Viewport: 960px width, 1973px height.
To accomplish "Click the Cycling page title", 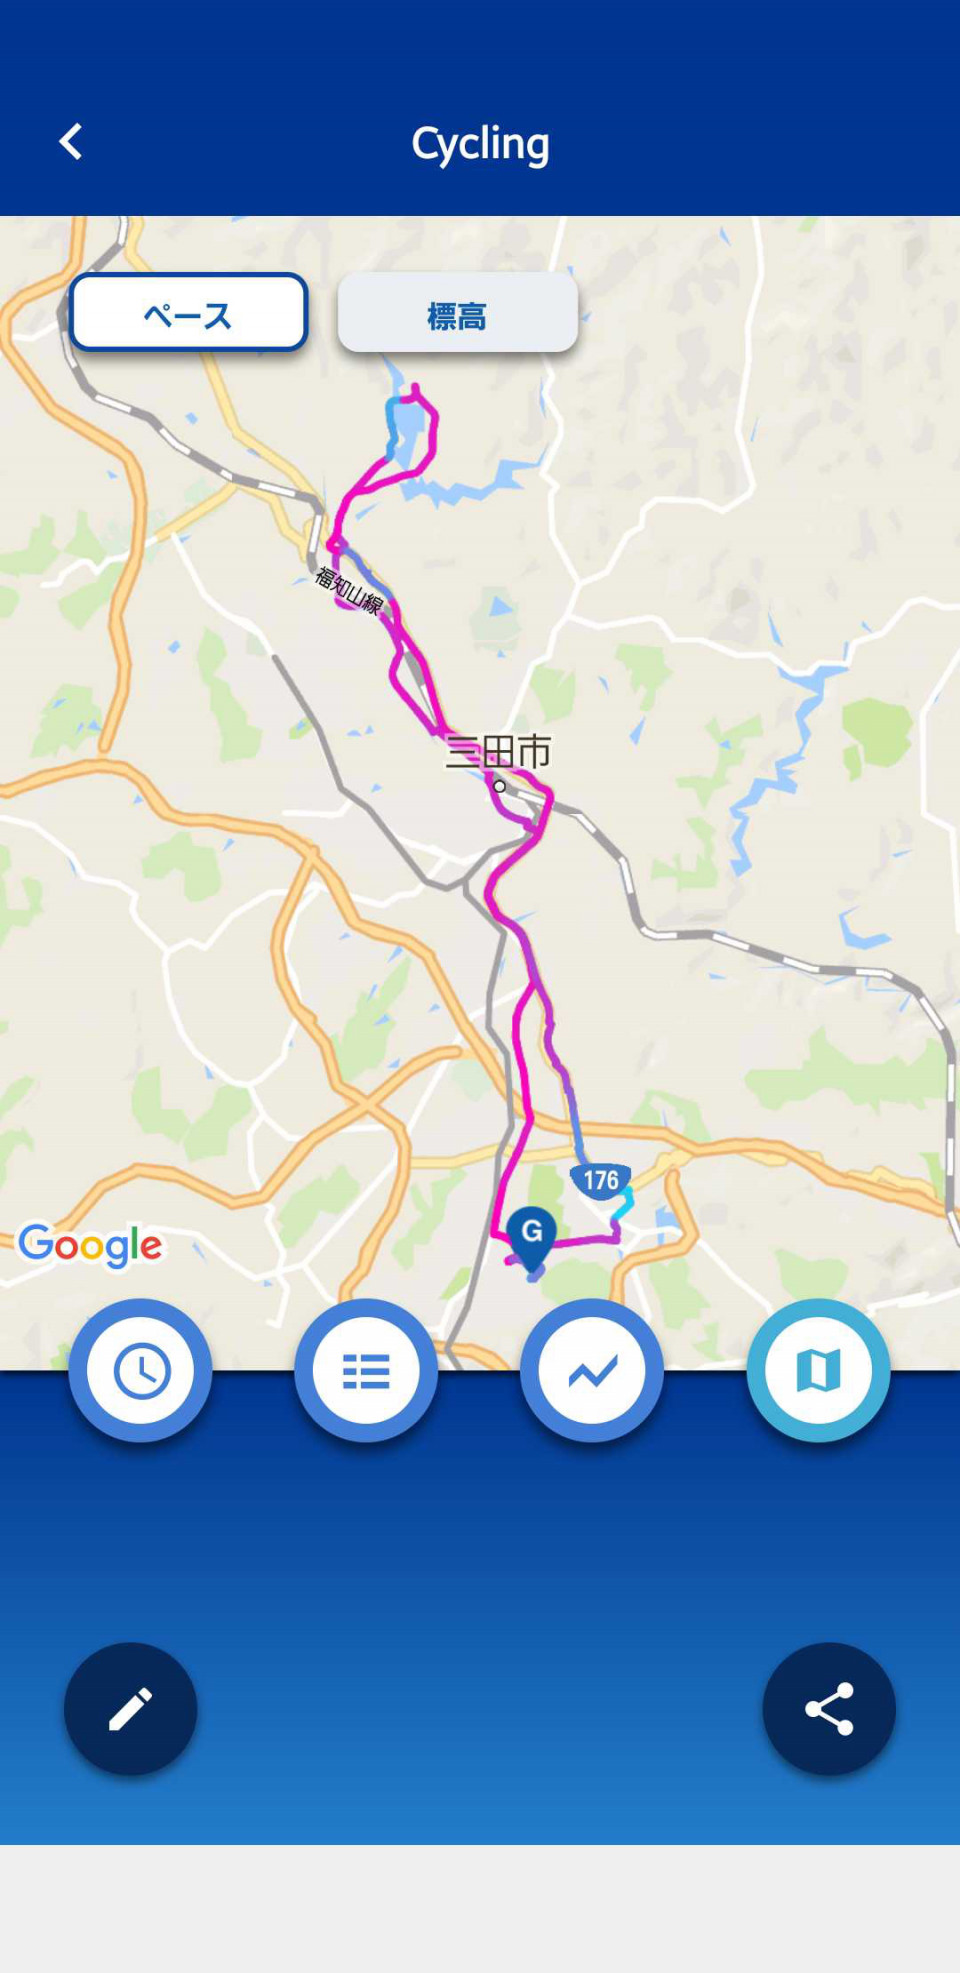I will (x=480, y=144).
